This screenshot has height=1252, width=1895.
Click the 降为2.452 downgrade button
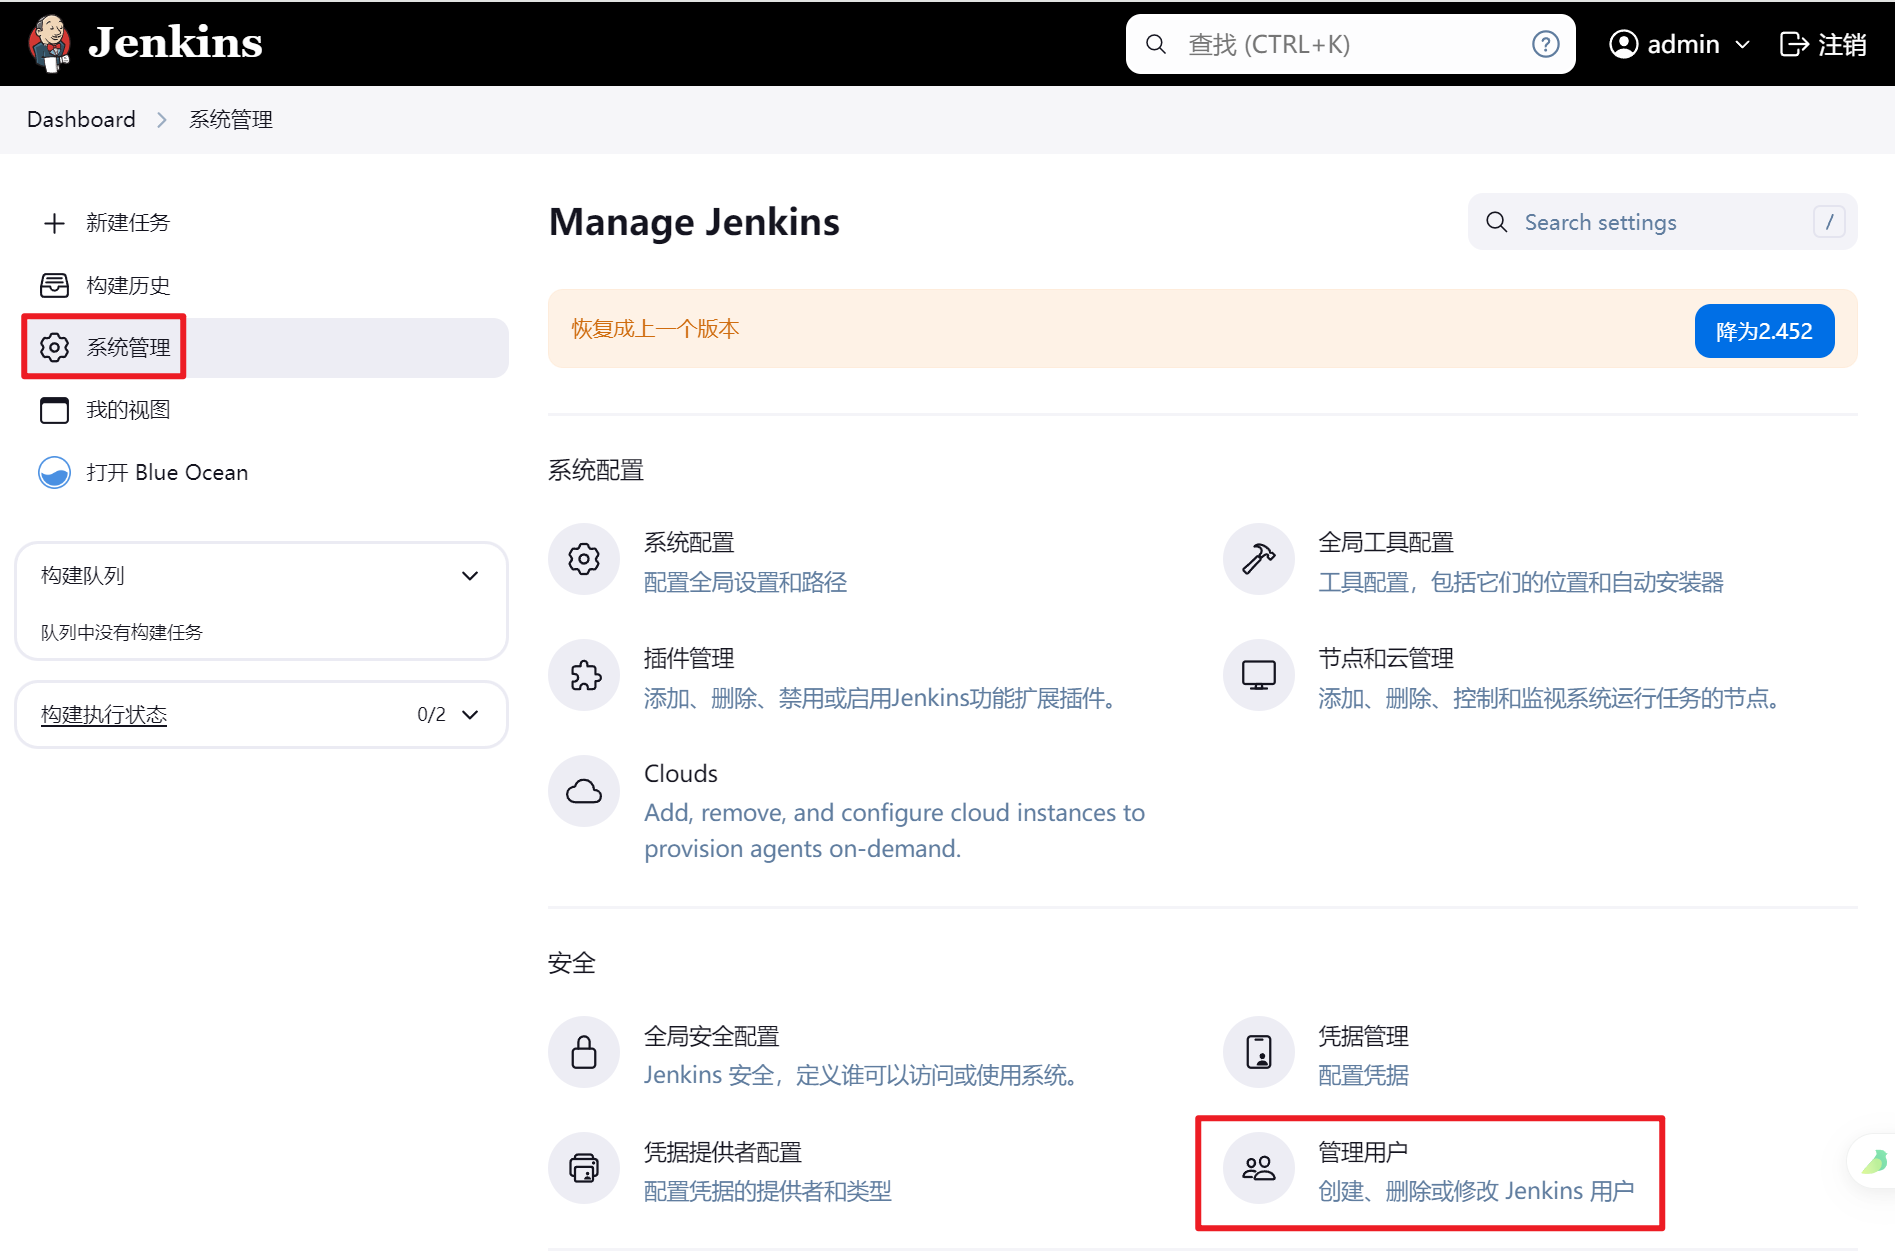tap(1764, 331)
